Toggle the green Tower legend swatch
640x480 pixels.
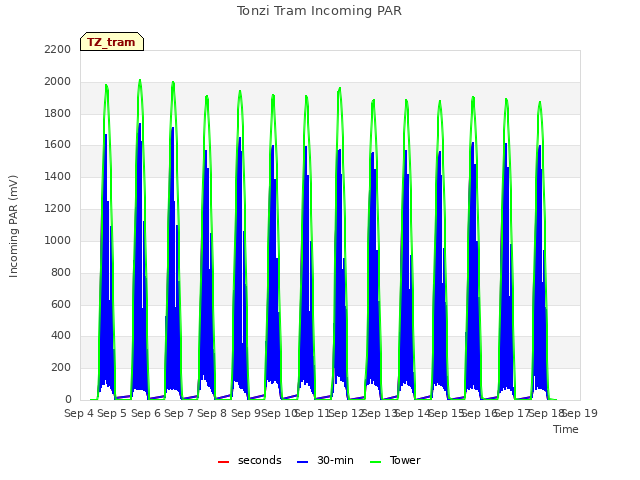click(x=375, y=462)
